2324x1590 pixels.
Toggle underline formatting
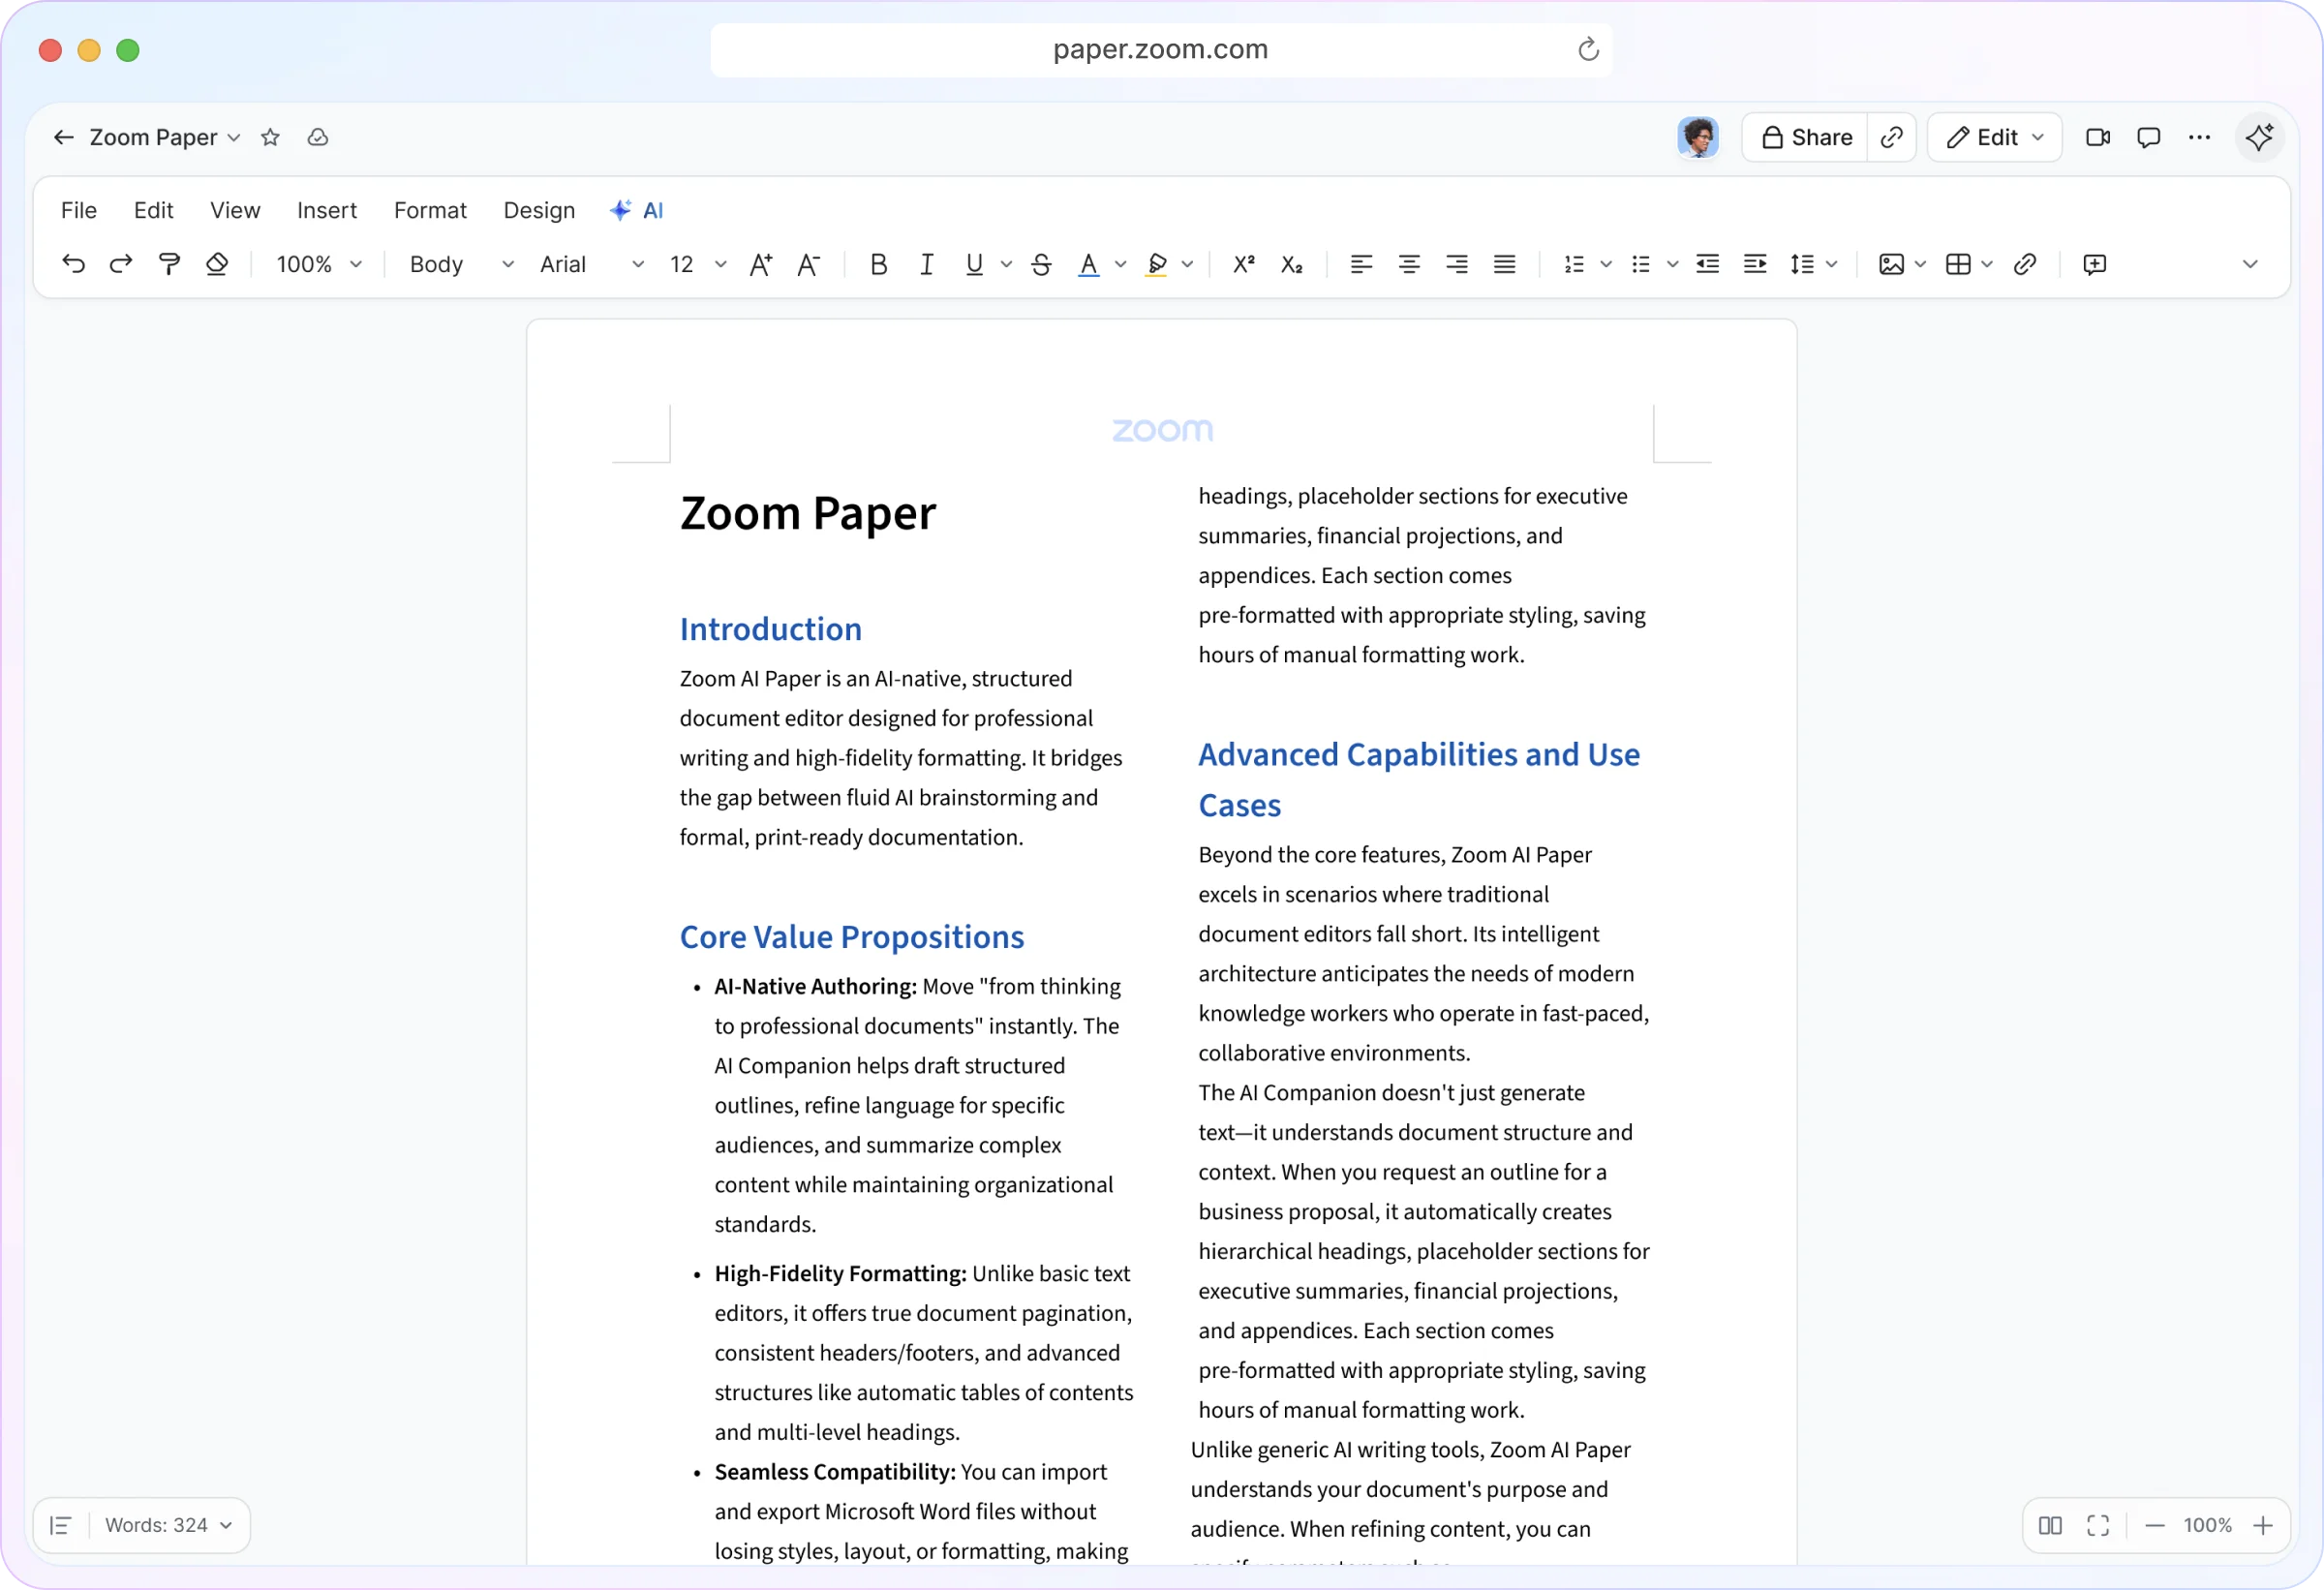point(974,264)
